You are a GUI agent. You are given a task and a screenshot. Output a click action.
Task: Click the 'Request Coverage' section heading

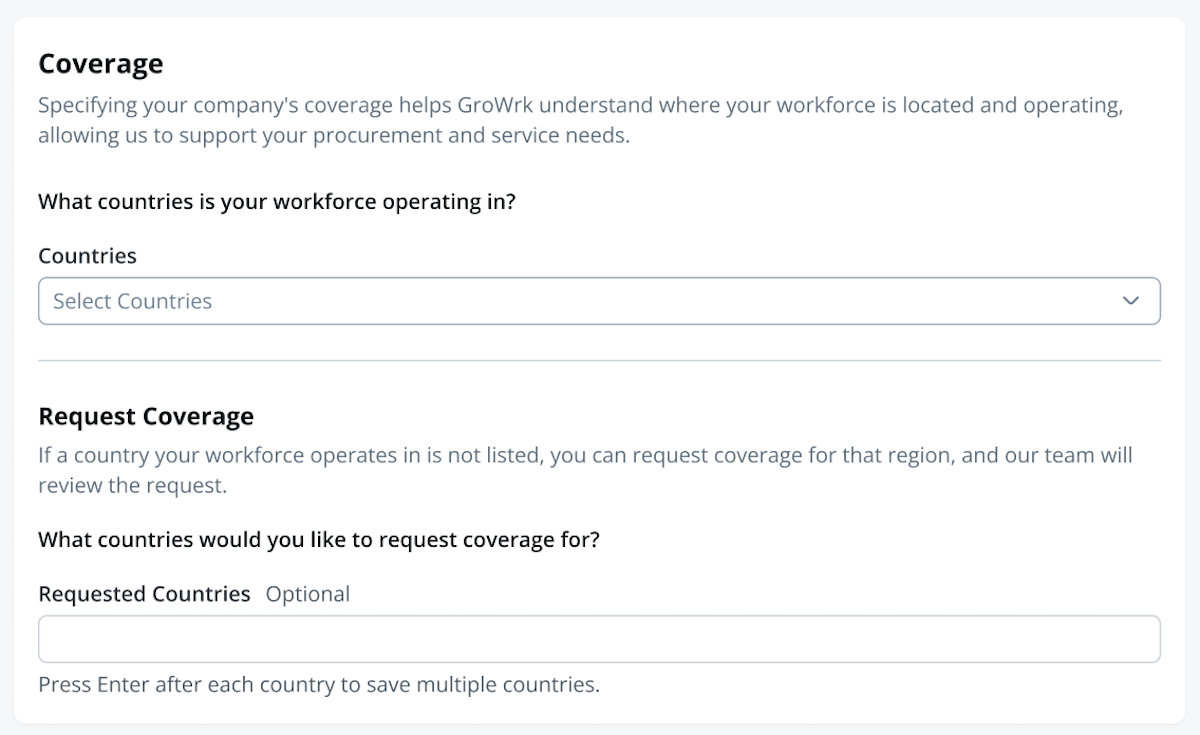click(x=146, y=416)
